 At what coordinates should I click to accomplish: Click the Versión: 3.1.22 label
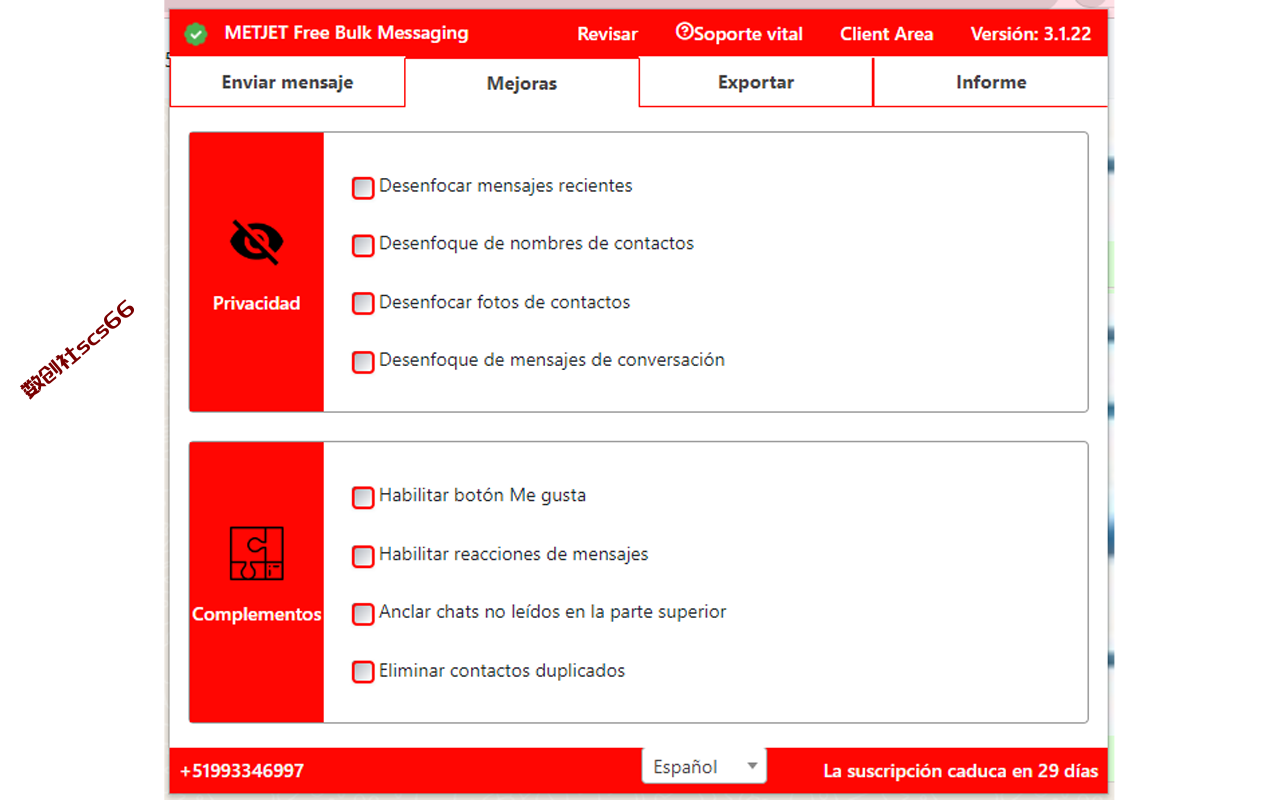click(1031, 34)
